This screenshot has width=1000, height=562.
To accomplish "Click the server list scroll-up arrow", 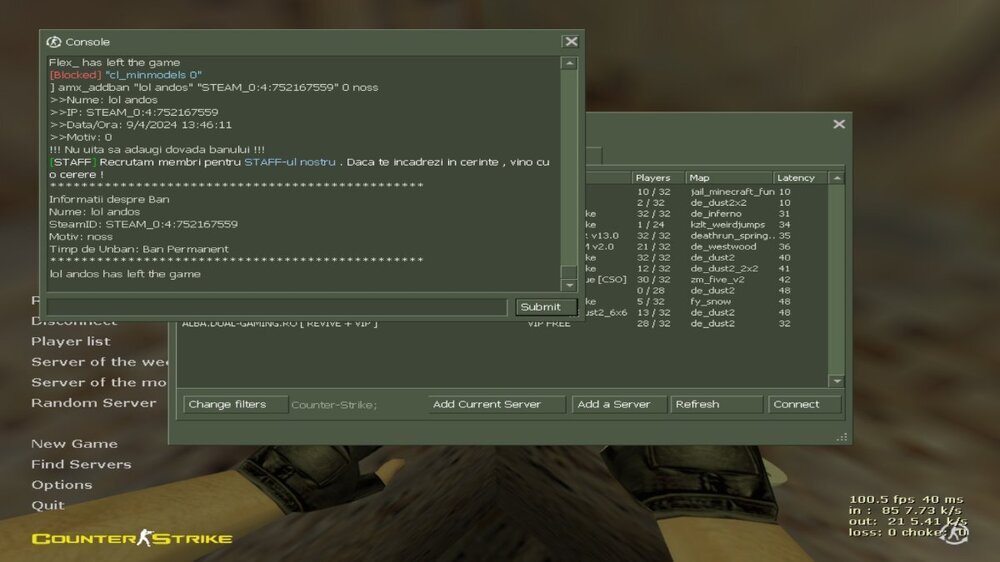I will [836, 178].
